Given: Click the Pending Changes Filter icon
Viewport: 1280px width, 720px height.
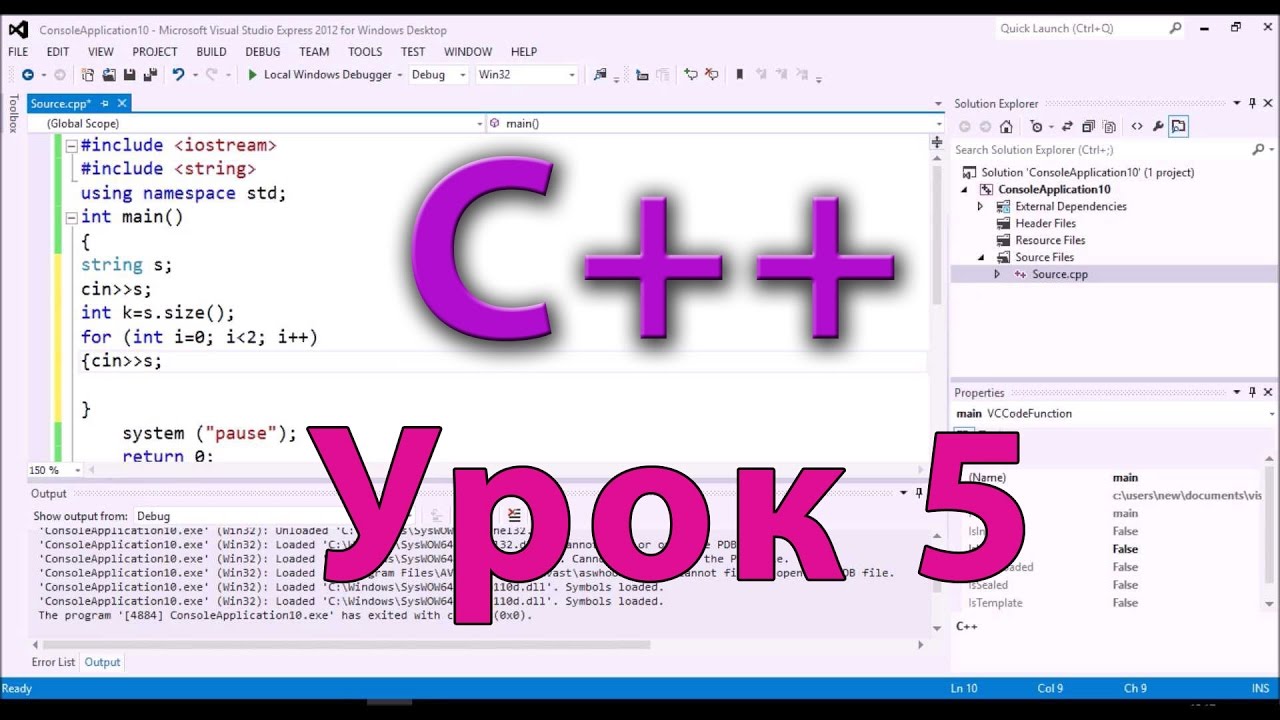Looking at the screenshot, I should pos(1036,126).
